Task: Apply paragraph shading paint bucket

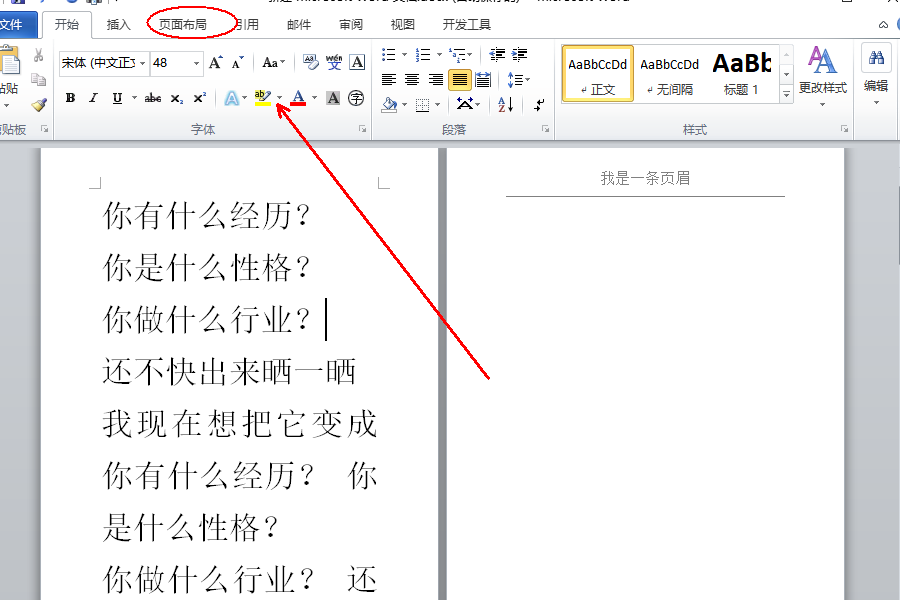Action: [389, 104]
